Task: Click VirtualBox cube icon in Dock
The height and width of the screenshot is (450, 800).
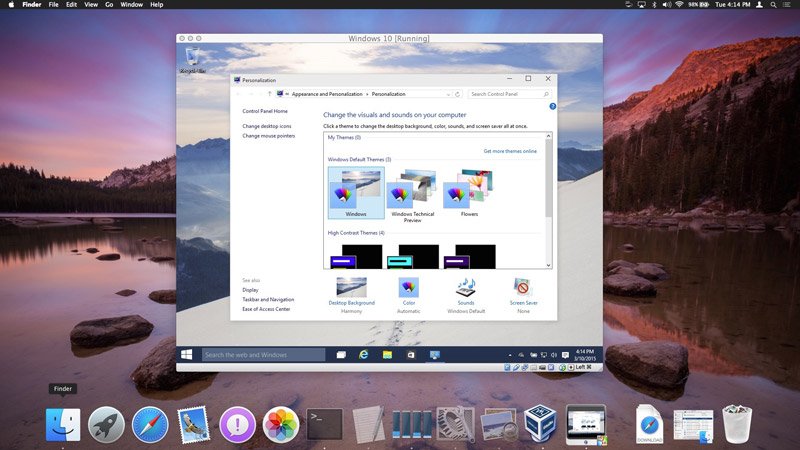Action: click(x=541, y=423)
